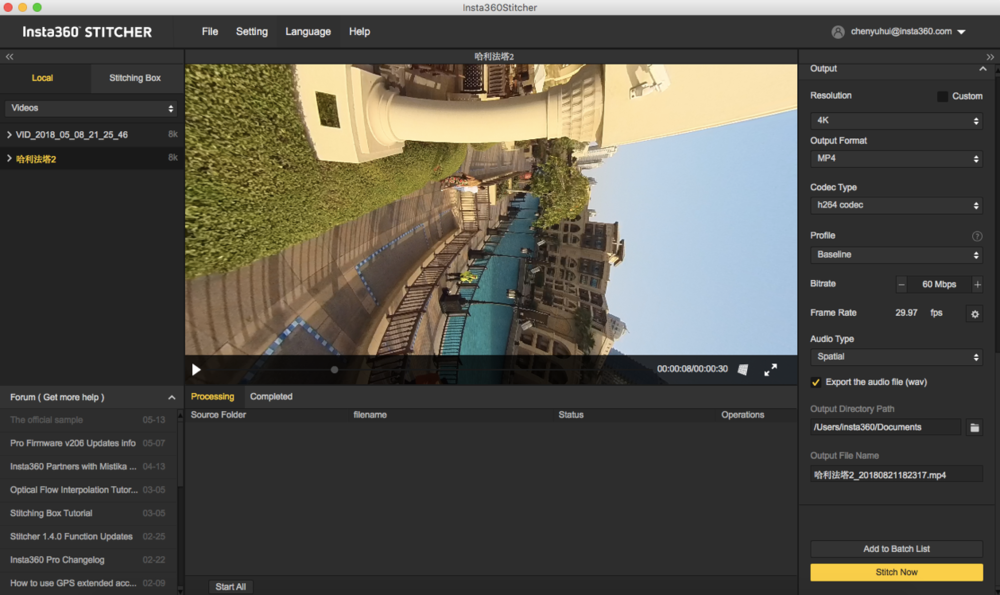Decrease bitrate with minus button

[901, 285]
